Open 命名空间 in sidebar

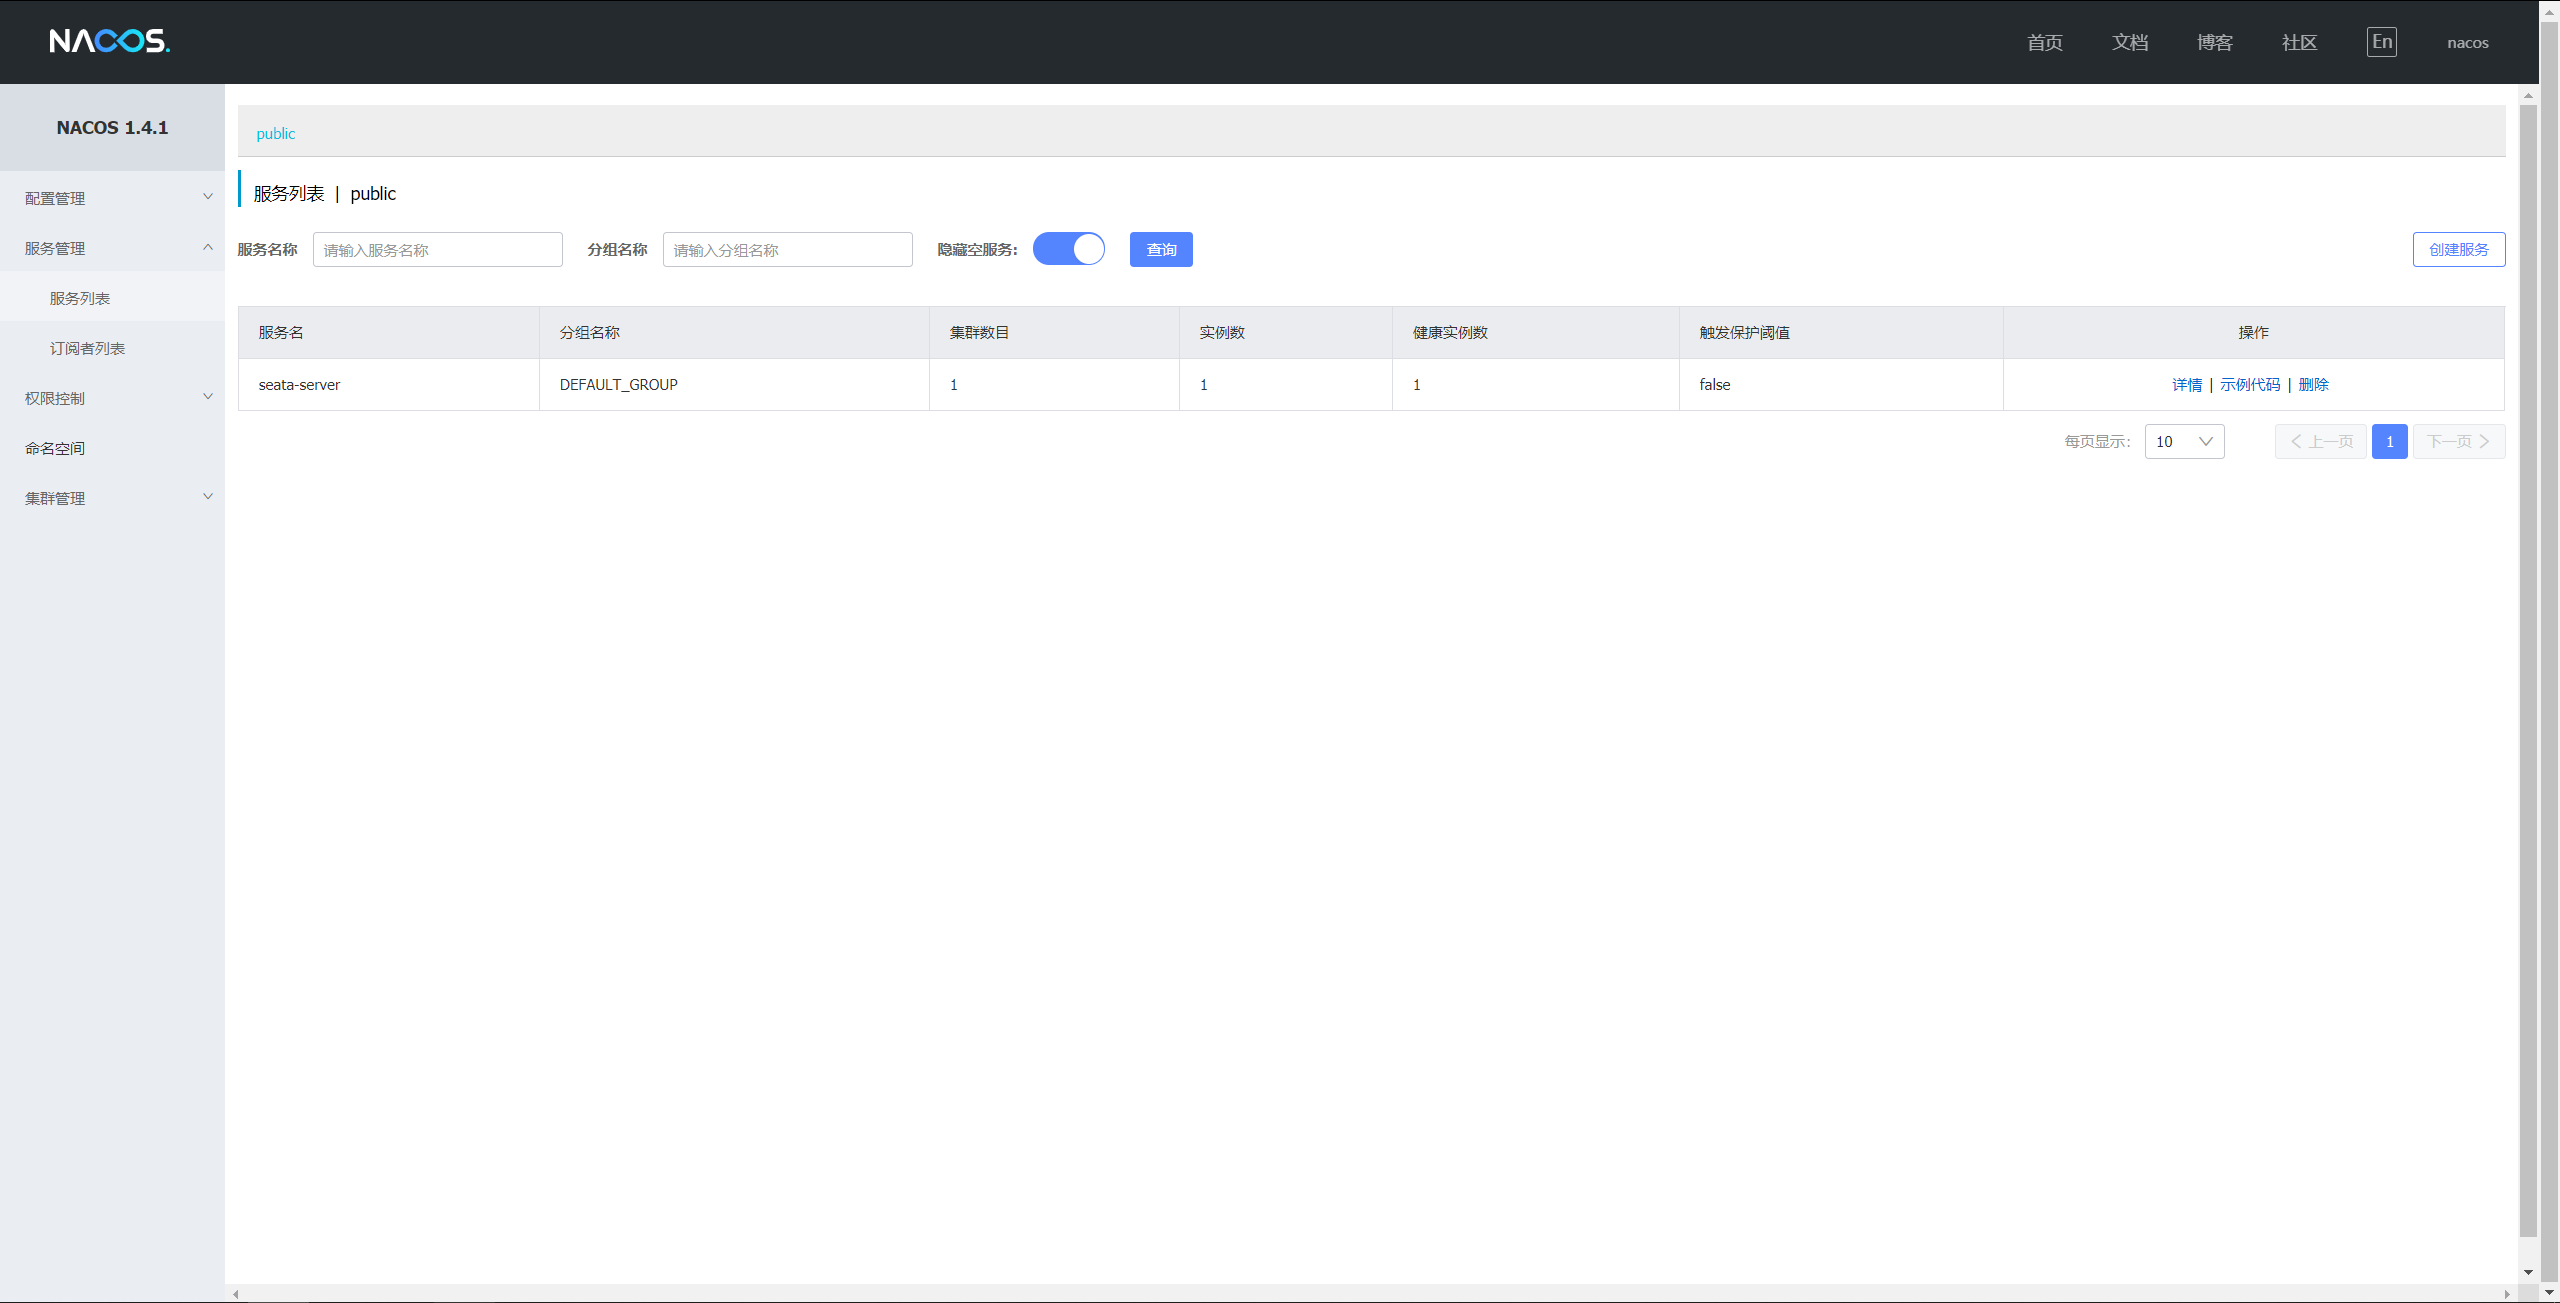55,448
